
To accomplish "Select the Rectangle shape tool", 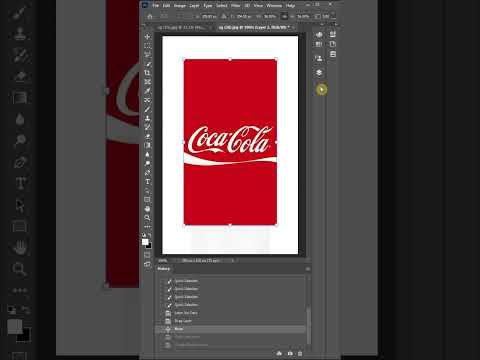I will click(147, 199).
